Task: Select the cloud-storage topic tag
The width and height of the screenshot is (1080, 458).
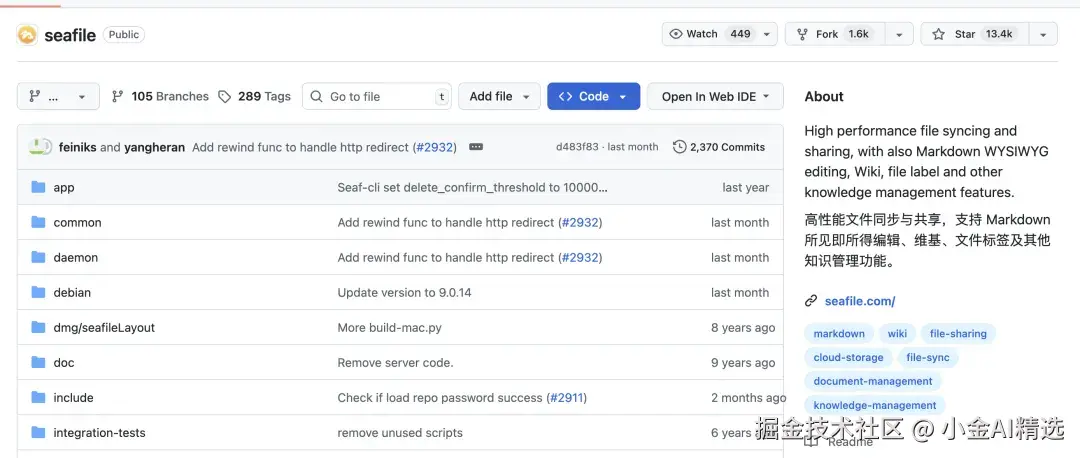Action: click(x=849, y=358)
